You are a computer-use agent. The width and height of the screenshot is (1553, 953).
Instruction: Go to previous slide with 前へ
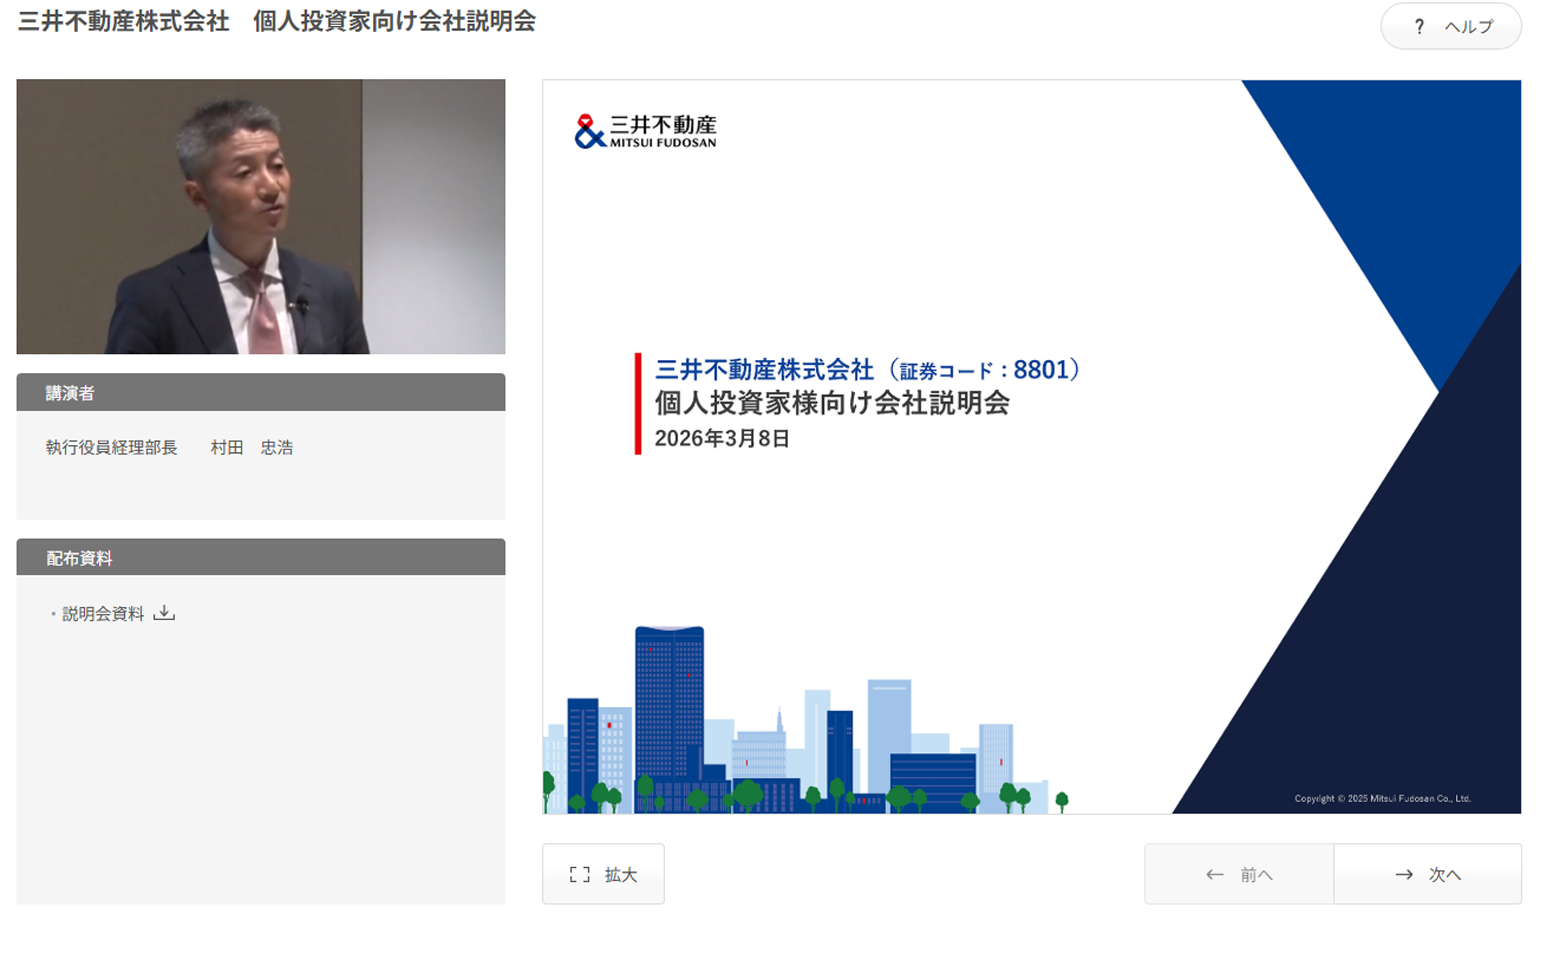[1239, 875]
